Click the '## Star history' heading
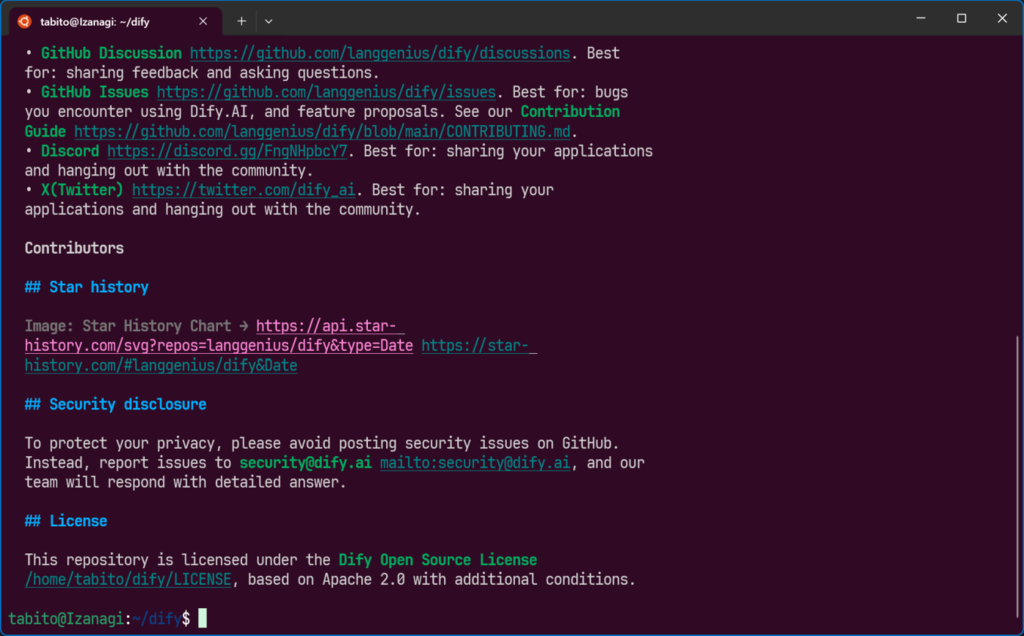 pyautogui.click(x=87, y=287)
